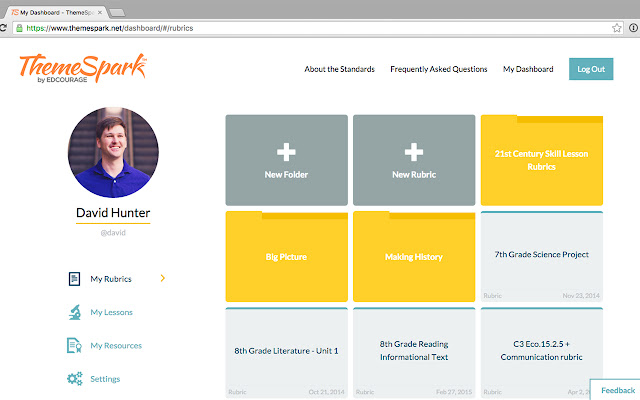Screen dimensions: 640x400
Task: Select My Lessons in the sidebar
Action: (111, 312)
